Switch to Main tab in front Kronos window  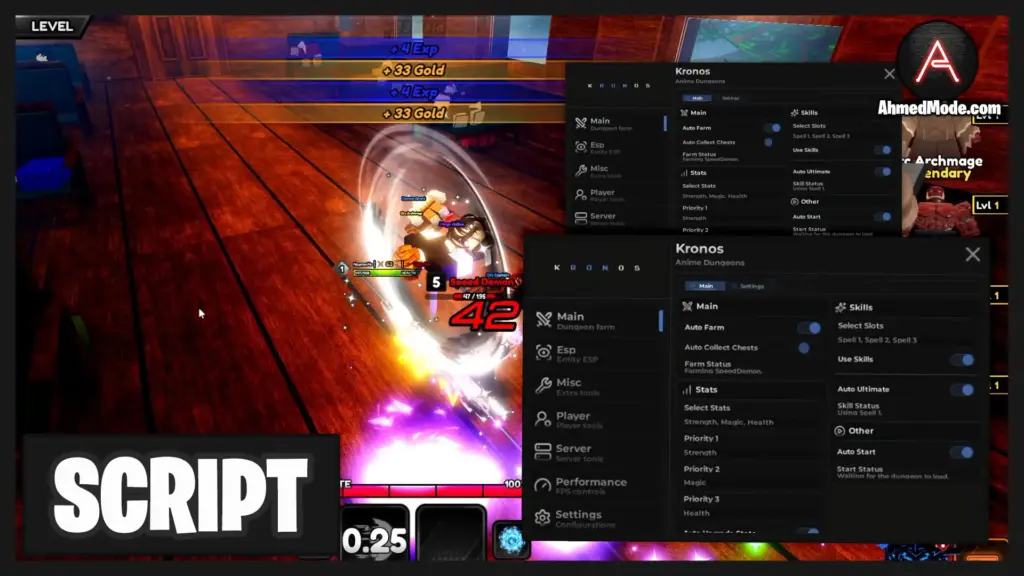[x=705, y=286]
